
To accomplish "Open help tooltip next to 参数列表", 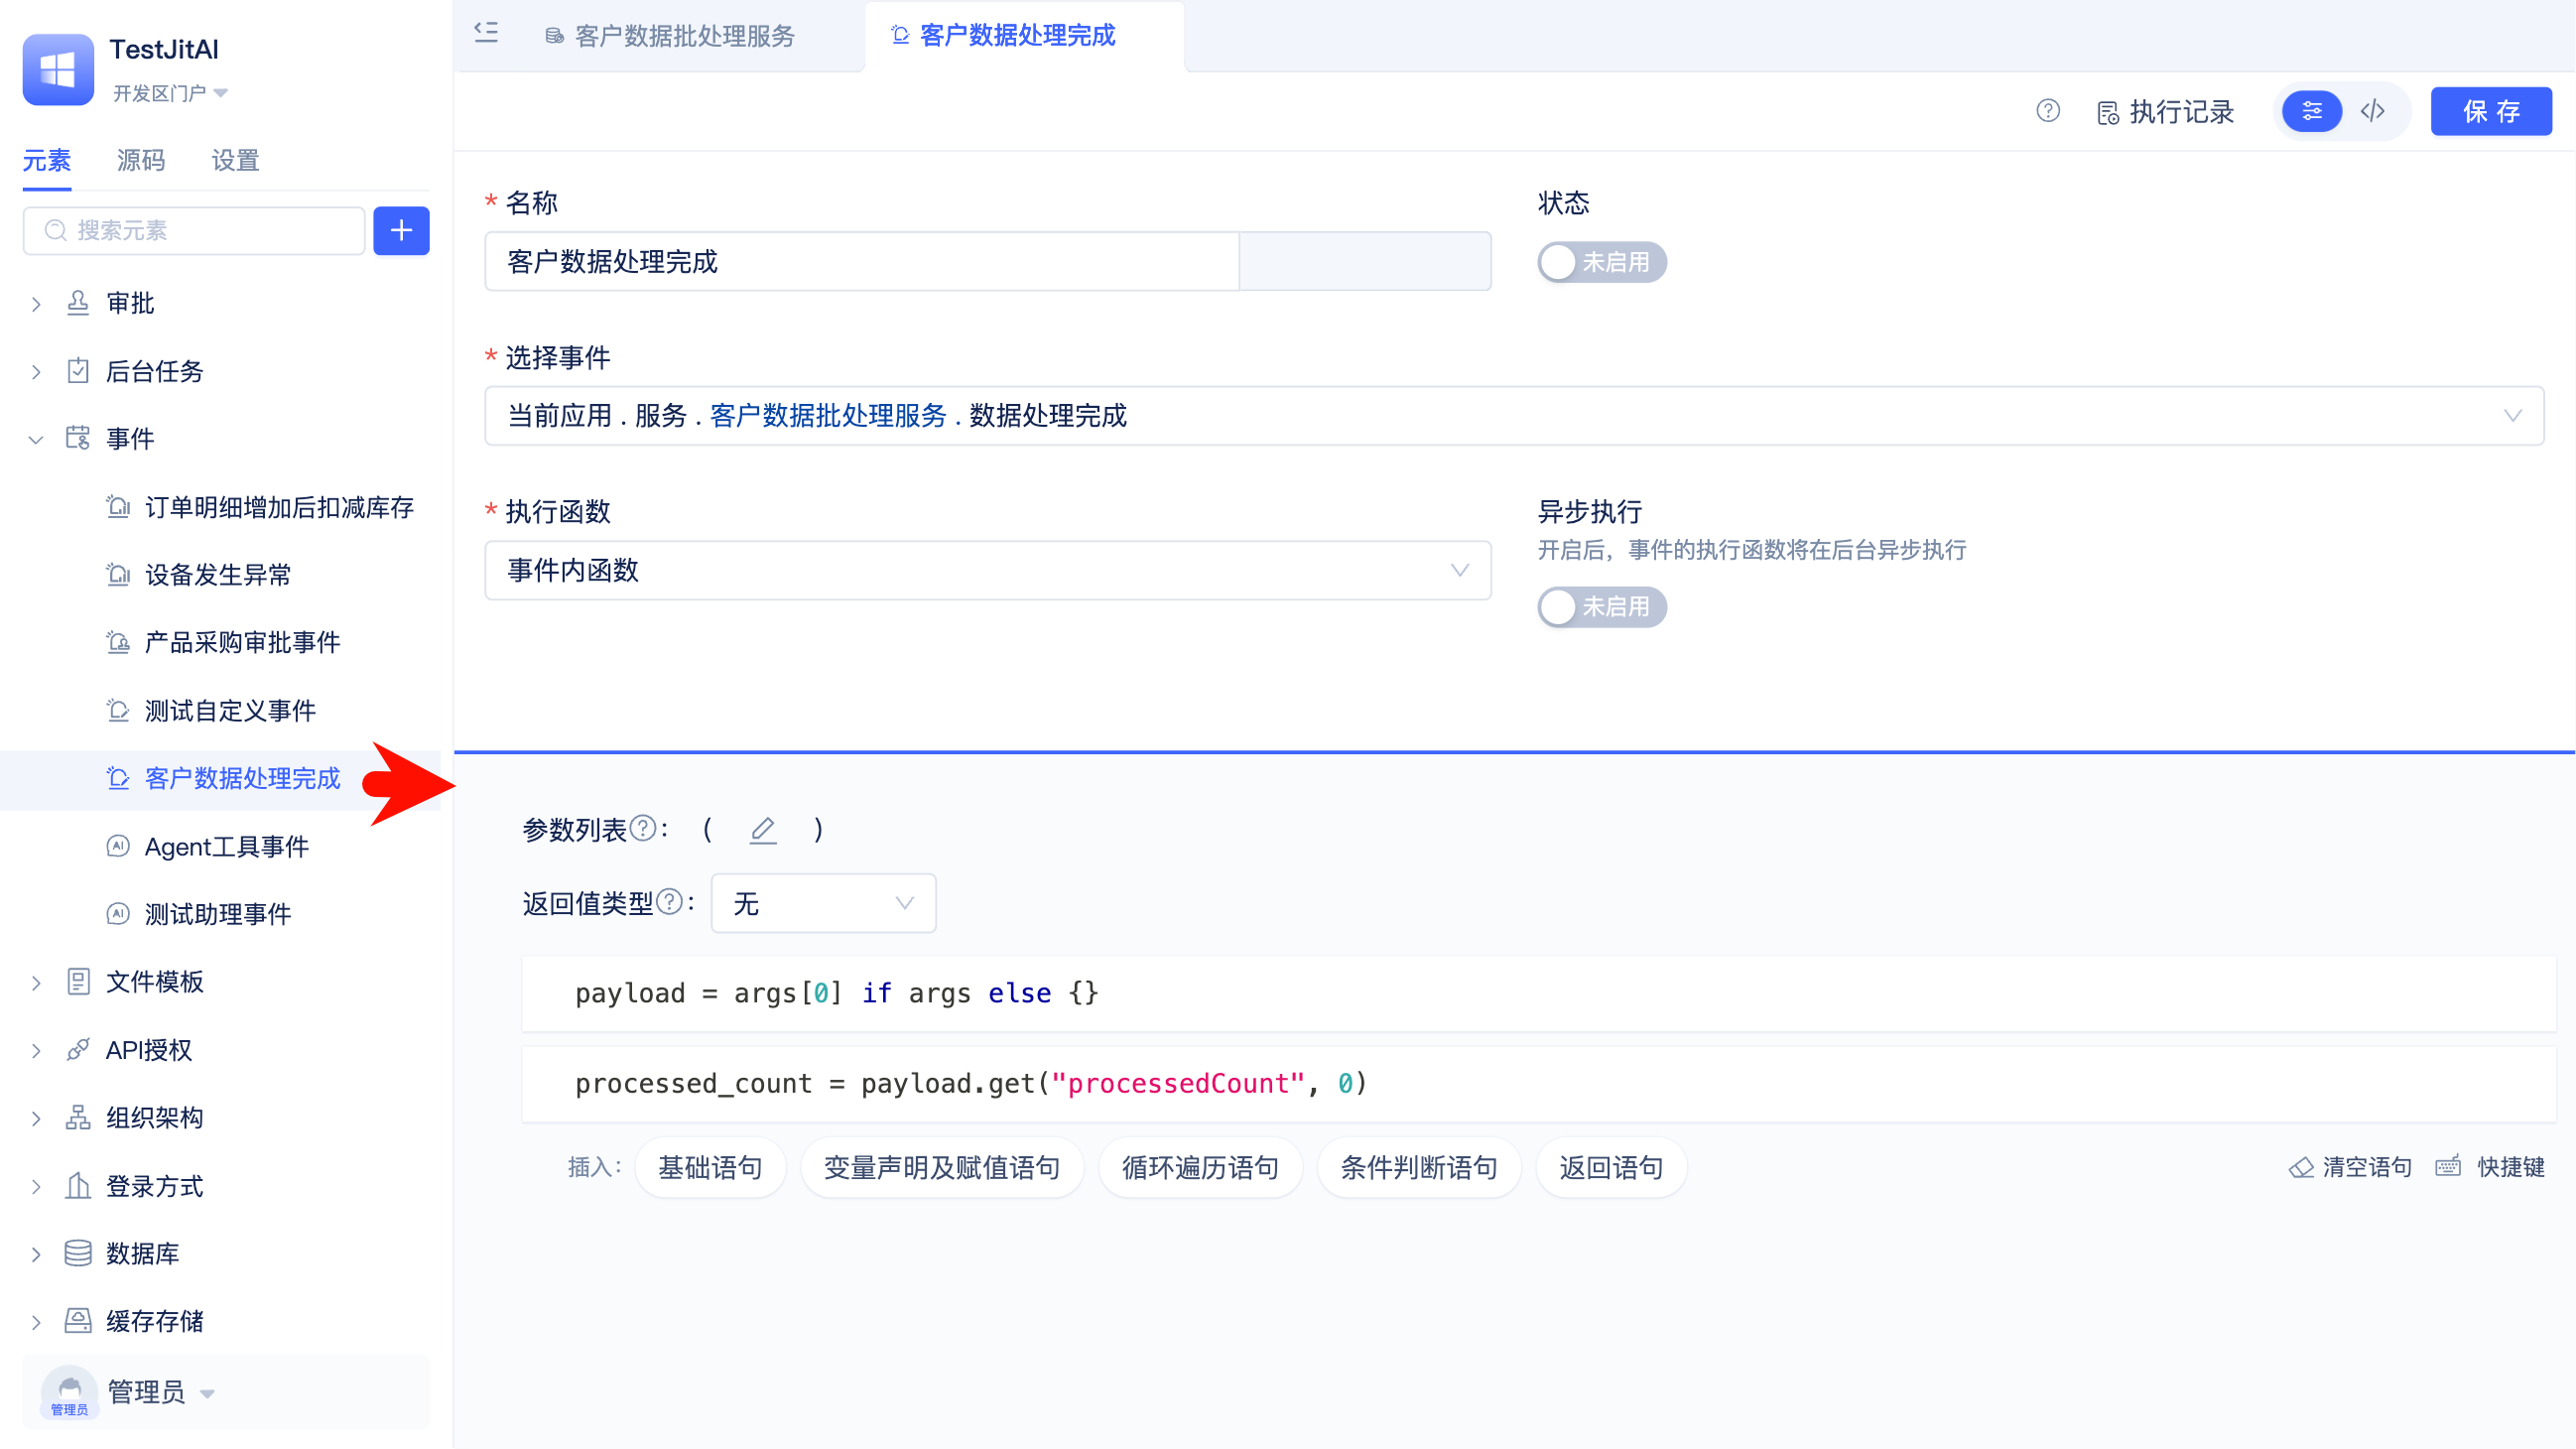I will pyautogui.click(x=644, y=828).
